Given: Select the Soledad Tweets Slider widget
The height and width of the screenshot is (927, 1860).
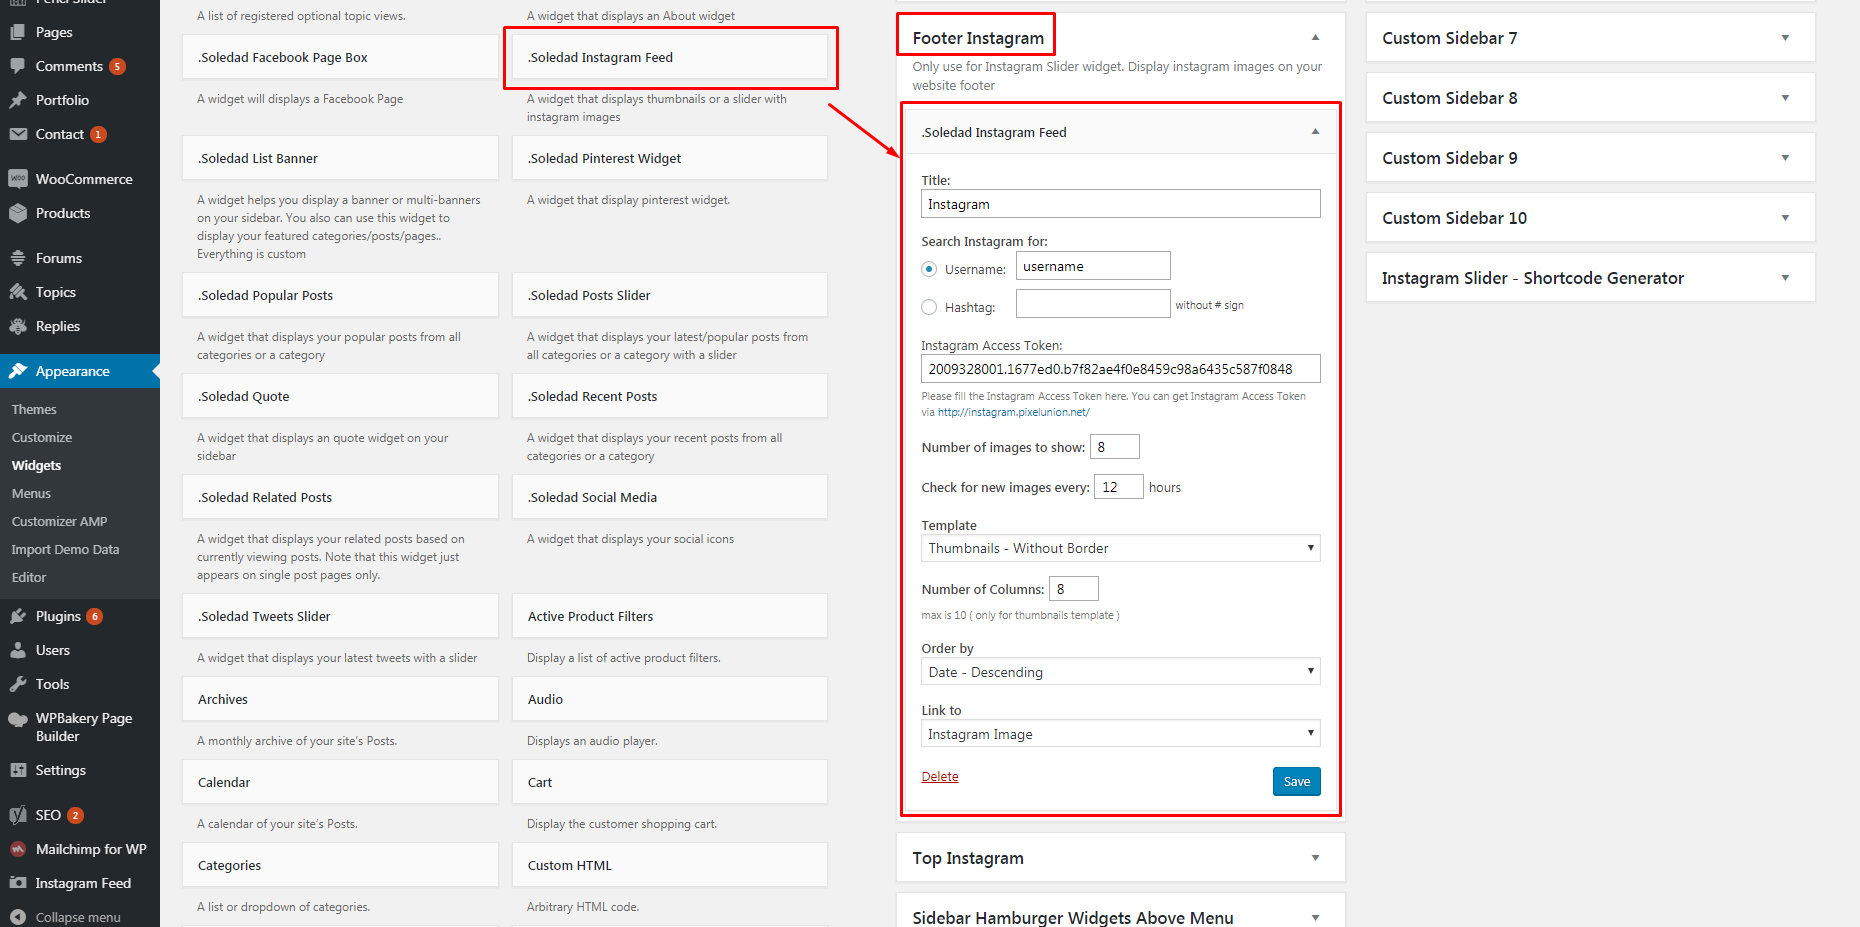Looking at the screenshot, I should coord(340,617).
